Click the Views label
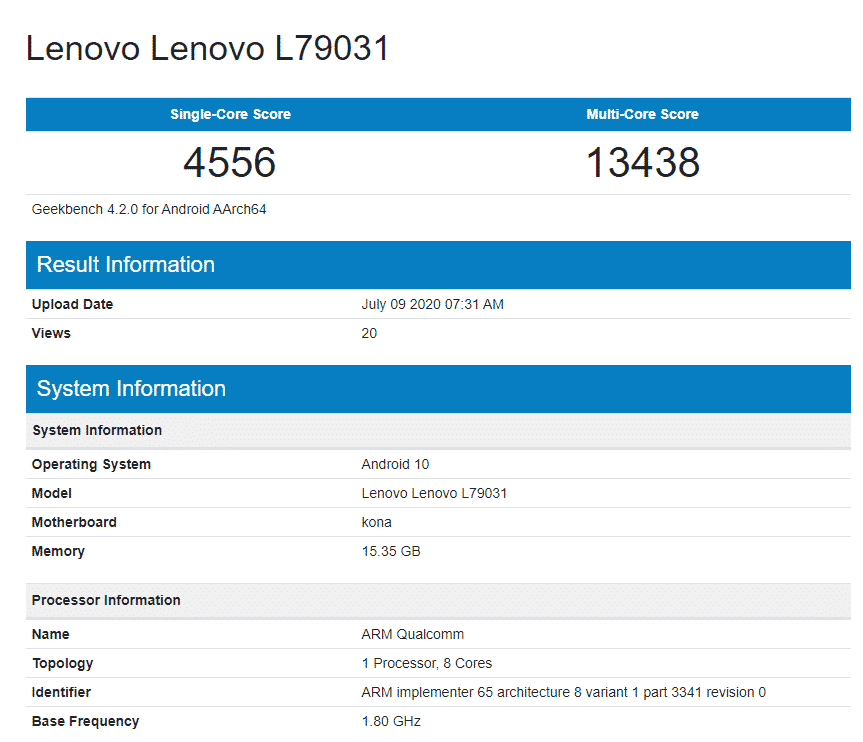Viewport: 863px width, 742px height. click(51, 334)
